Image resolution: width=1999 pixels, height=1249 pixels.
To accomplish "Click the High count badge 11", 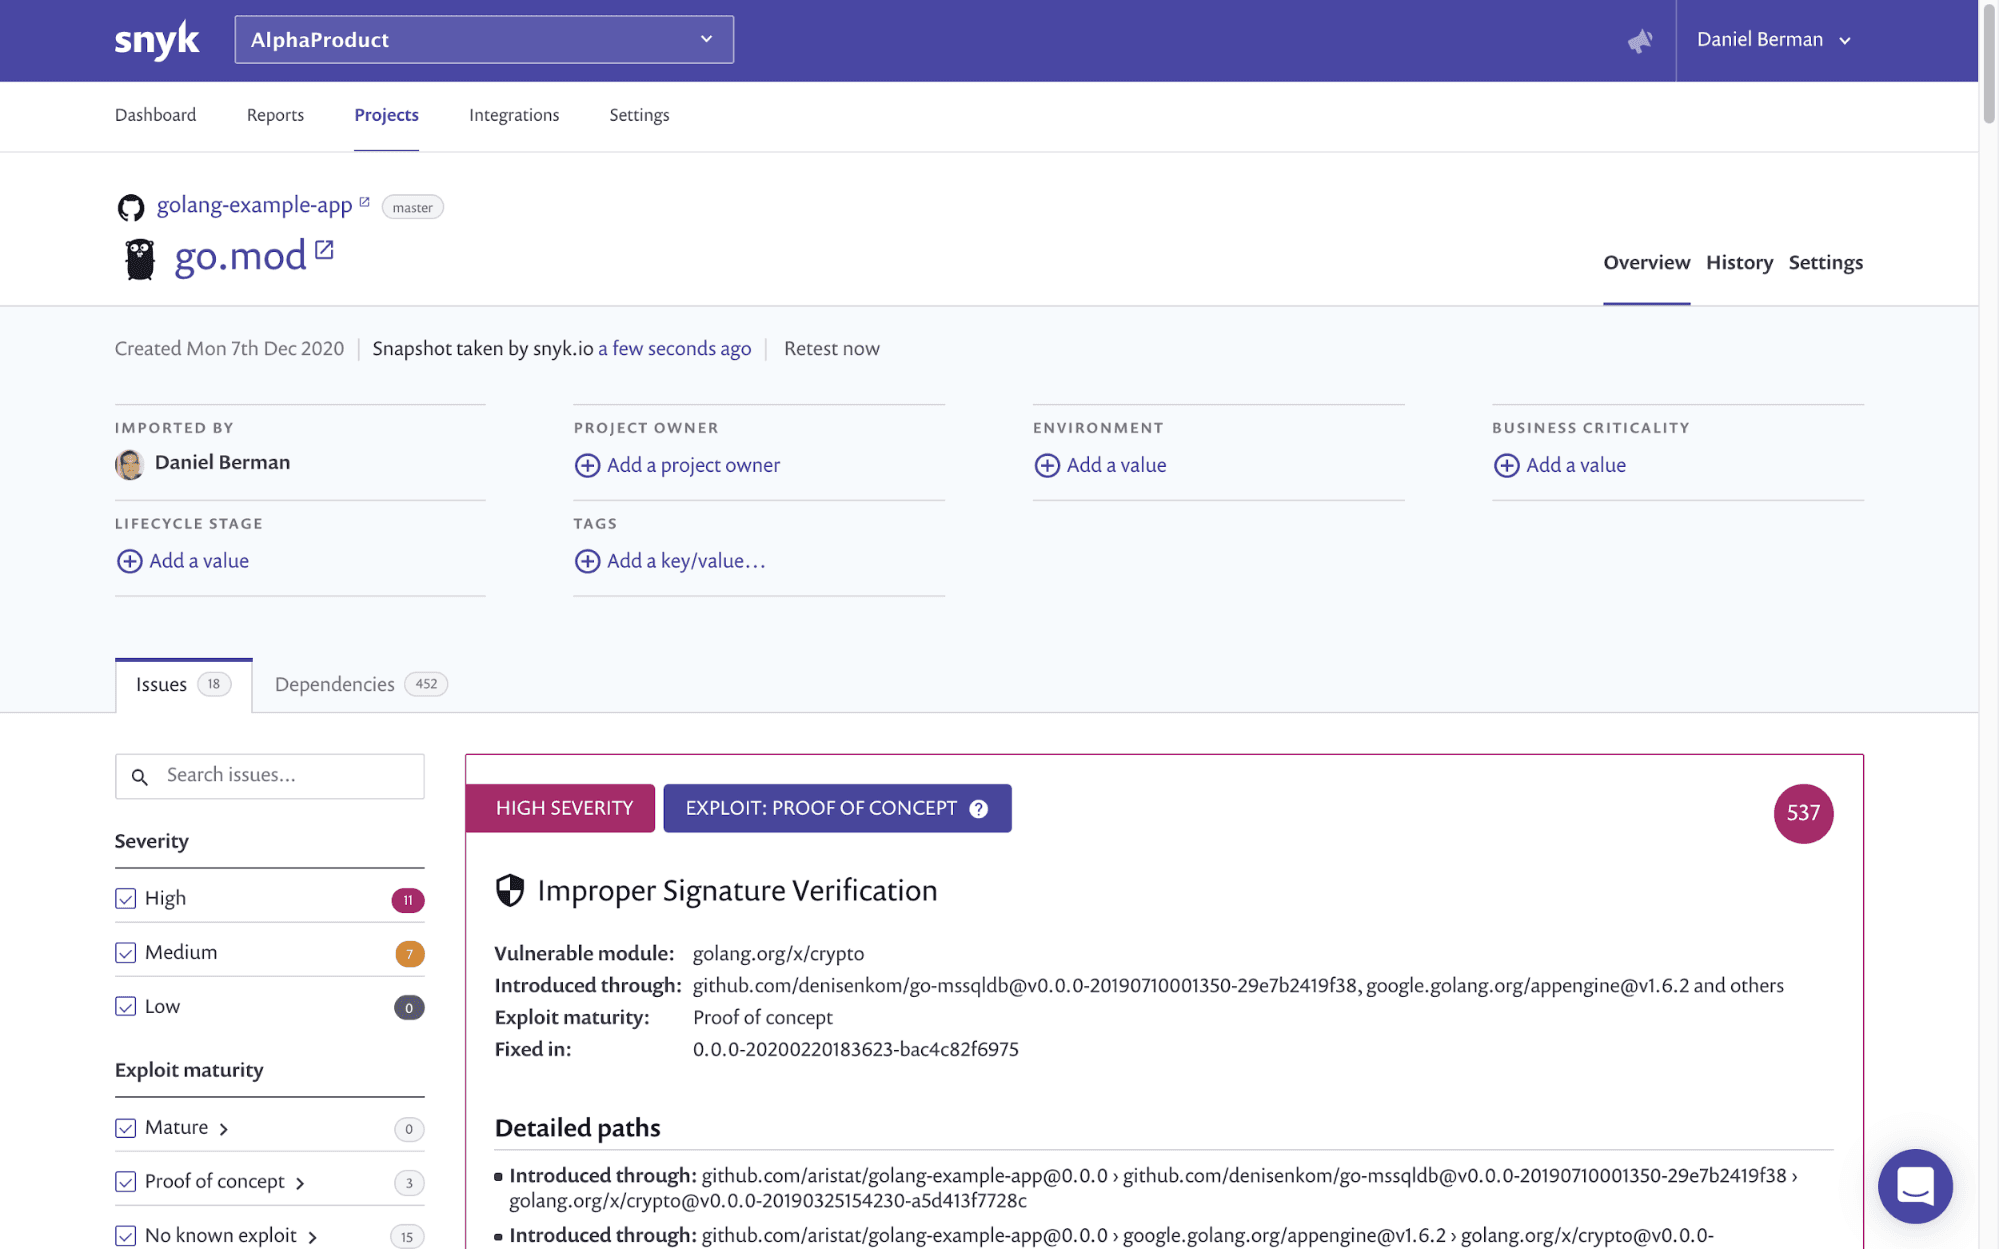I will click(408, 900).
